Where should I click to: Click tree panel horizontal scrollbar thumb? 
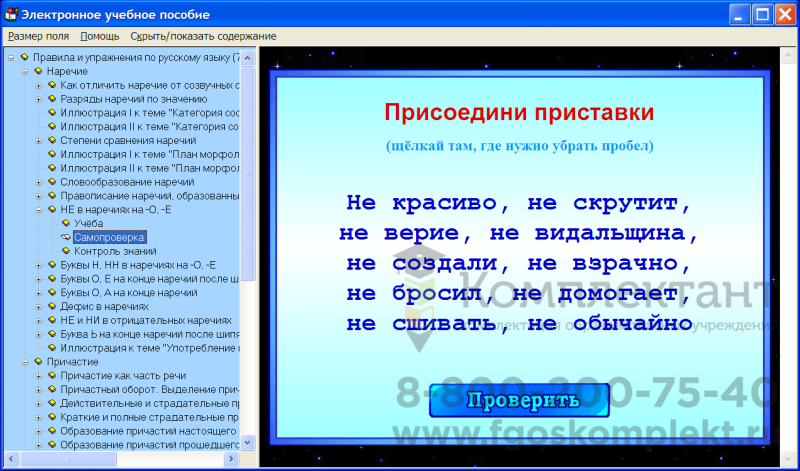coord(68,458)
